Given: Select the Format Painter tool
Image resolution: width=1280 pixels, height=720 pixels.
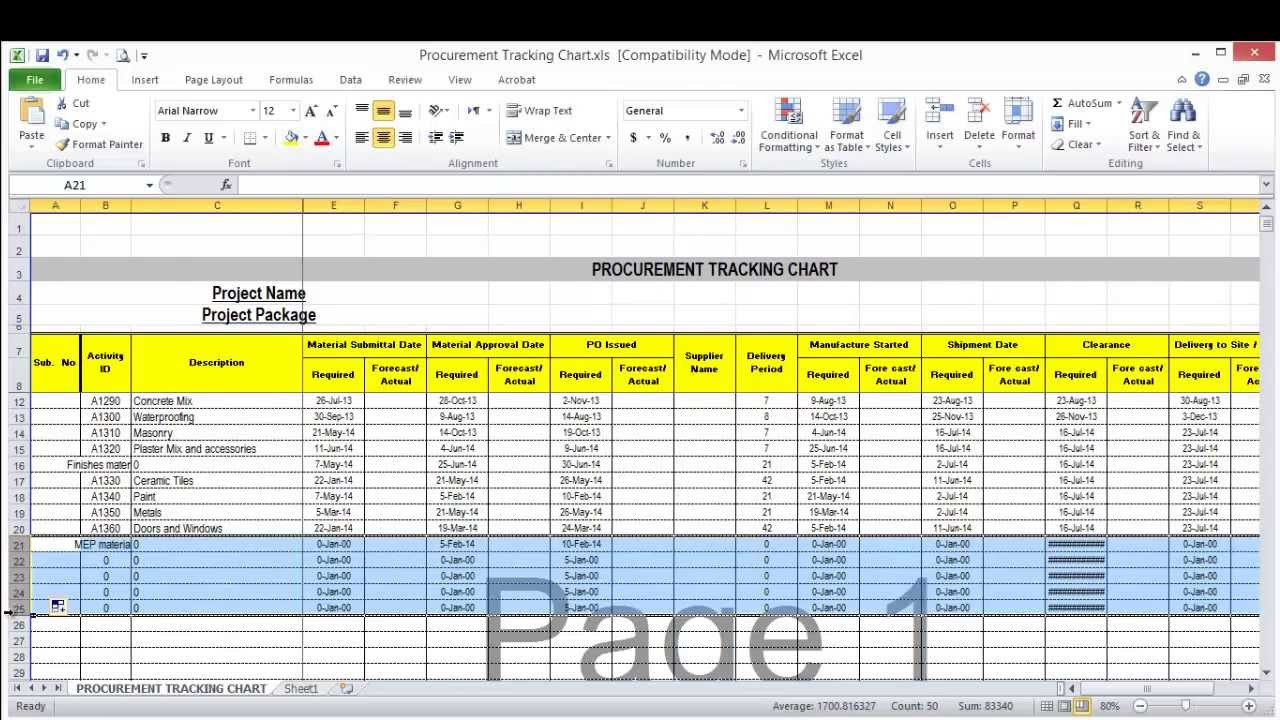Looking at the screenshot, I should (x=99, y=144).
